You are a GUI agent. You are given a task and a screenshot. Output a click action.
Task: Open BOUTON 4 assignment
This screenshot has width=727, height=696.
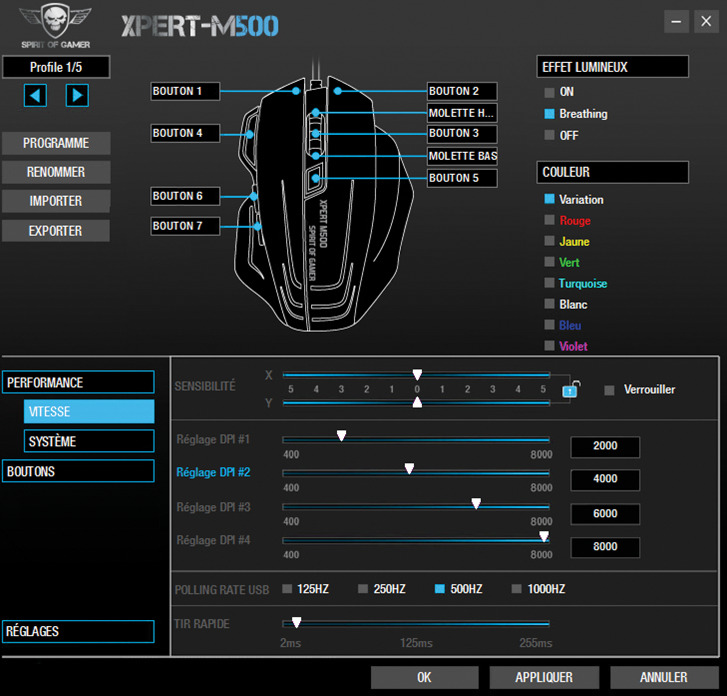pyautogui.click(x=185, y=134)
